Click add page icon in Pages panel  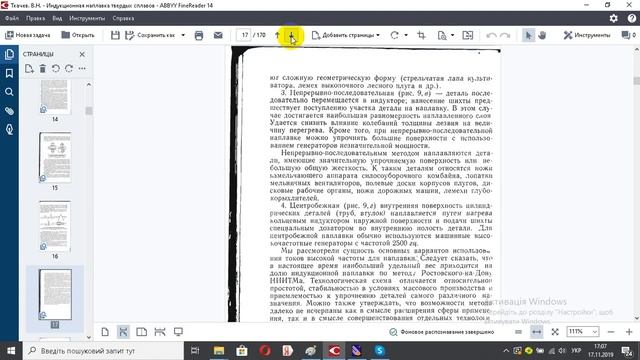tap(29, 69)
